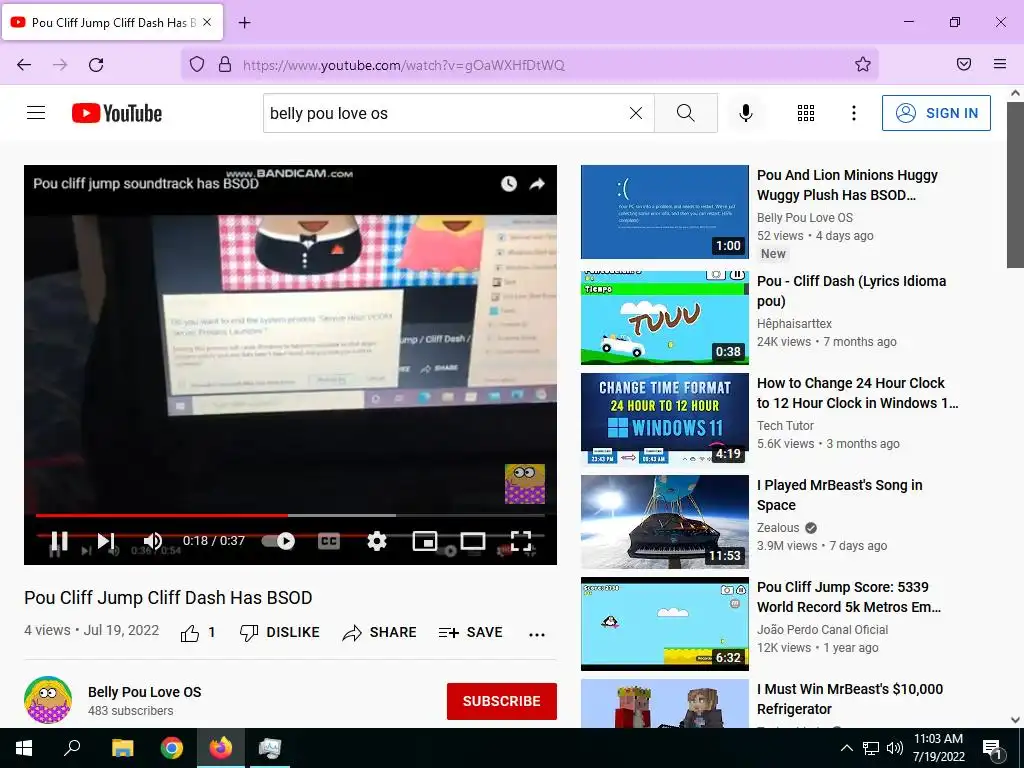Toggle the autoplay switch in the player
The height and width of the screenshot is (768, 1024).
[279, 541]
